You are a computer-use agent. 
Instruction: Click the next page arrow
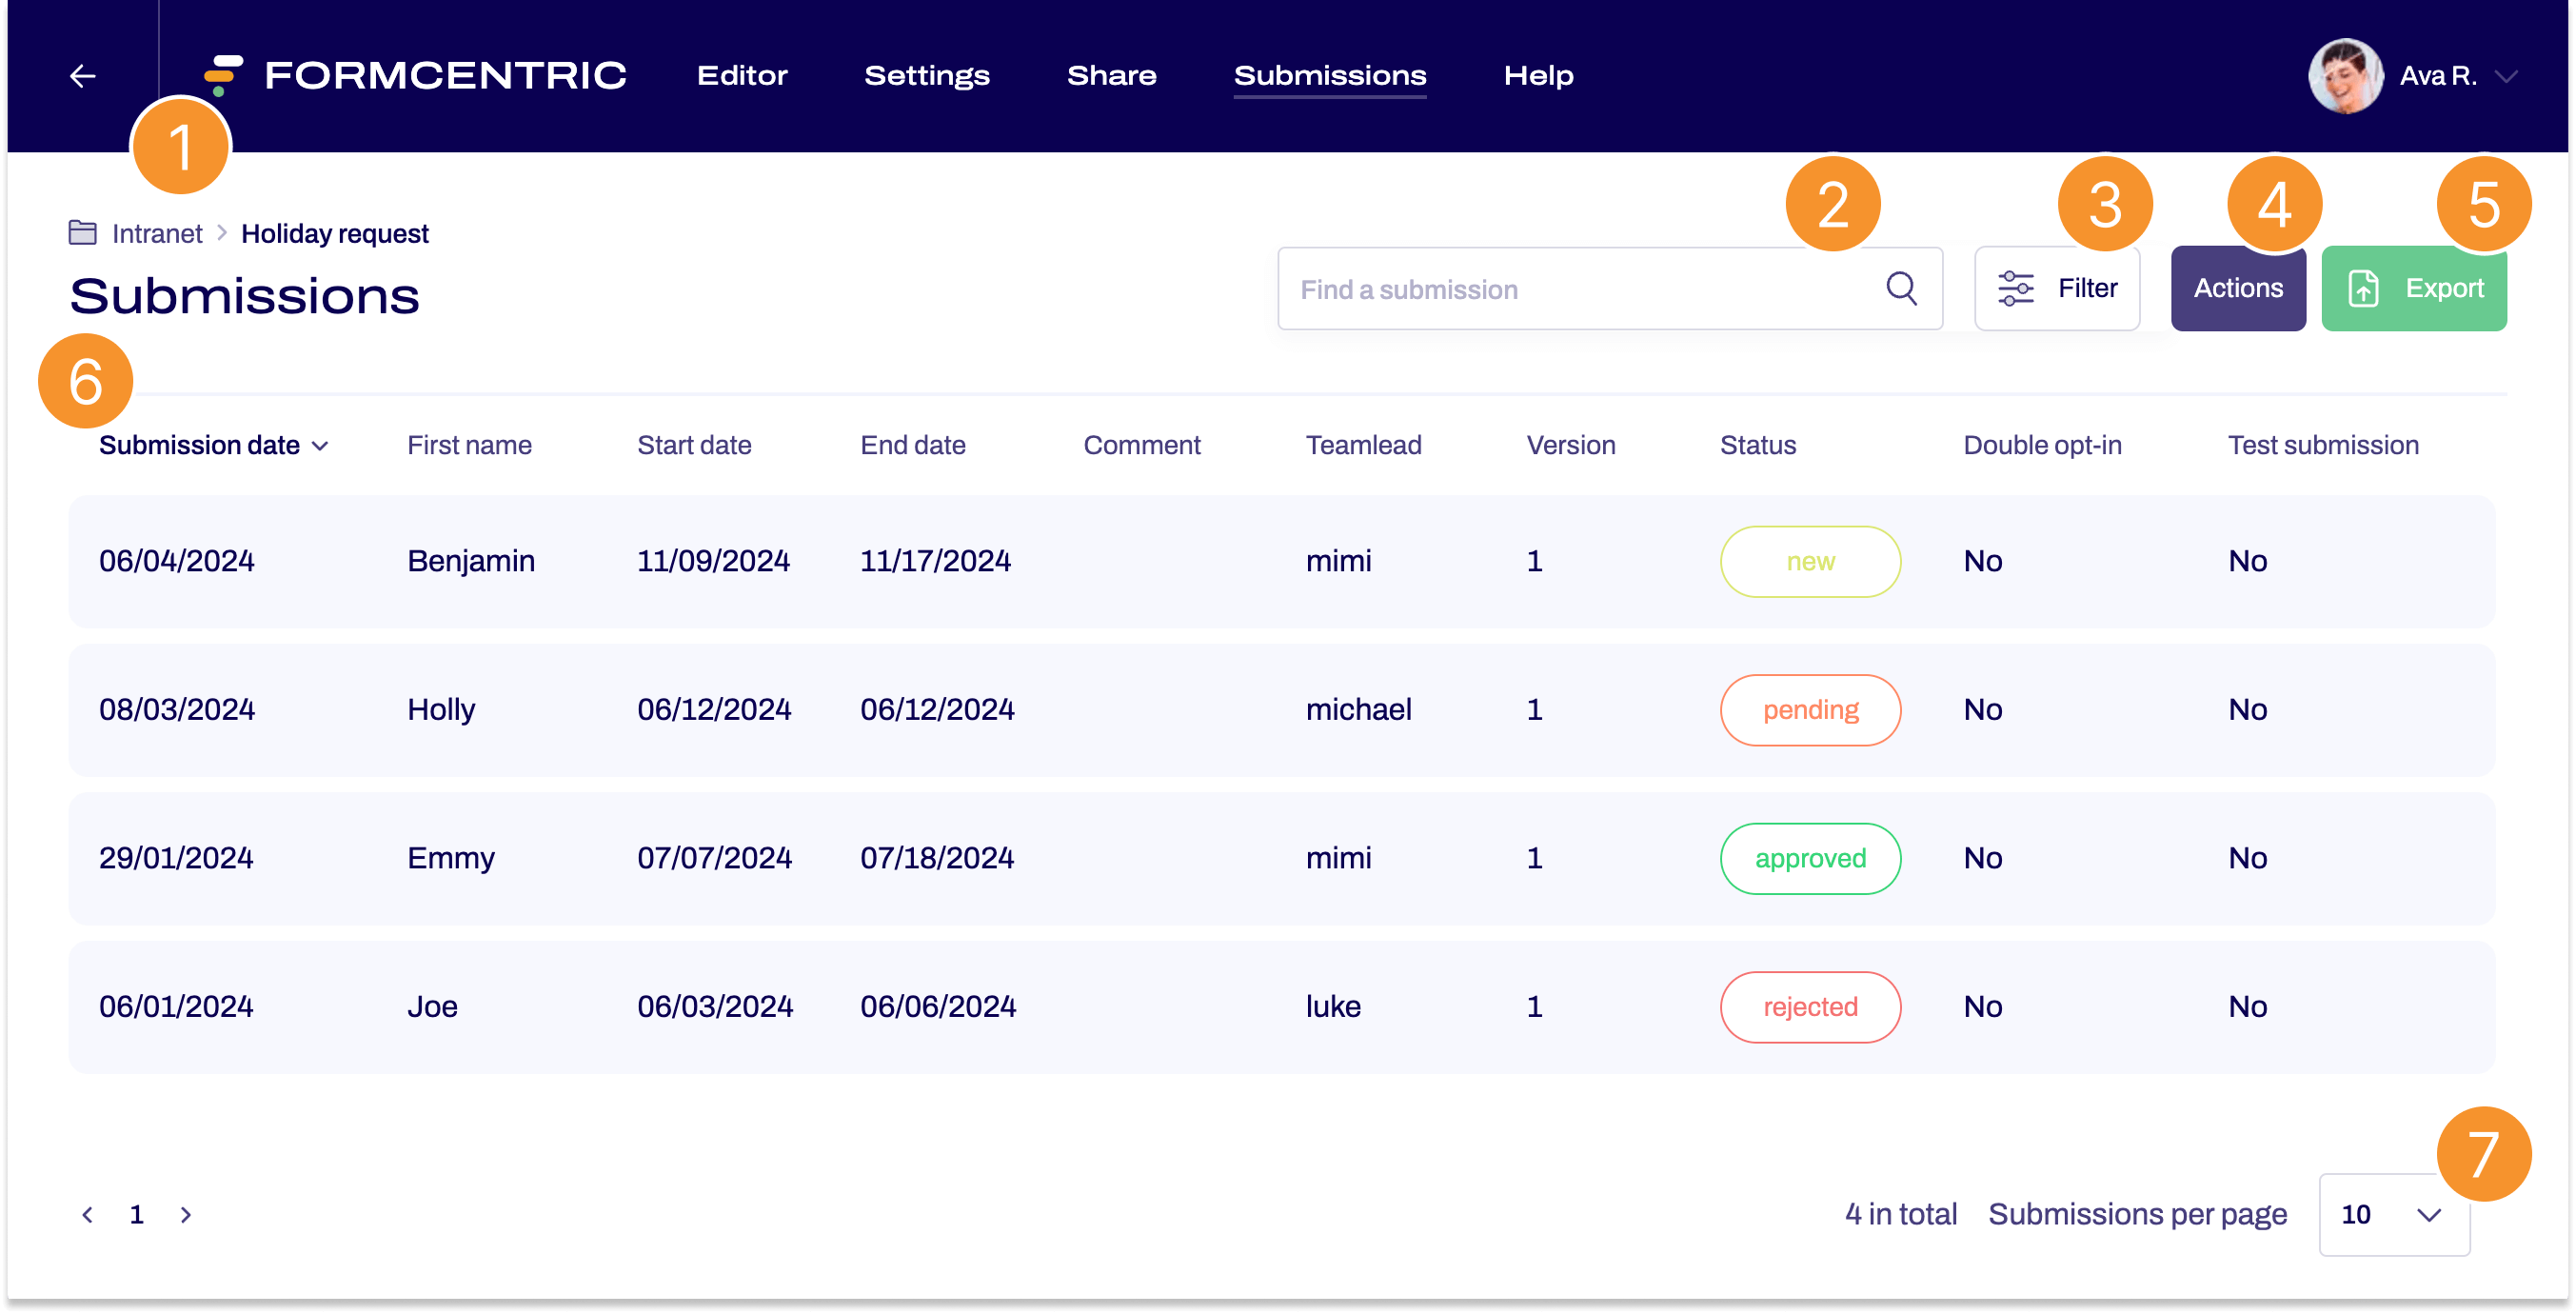(x=186, y=1214)
